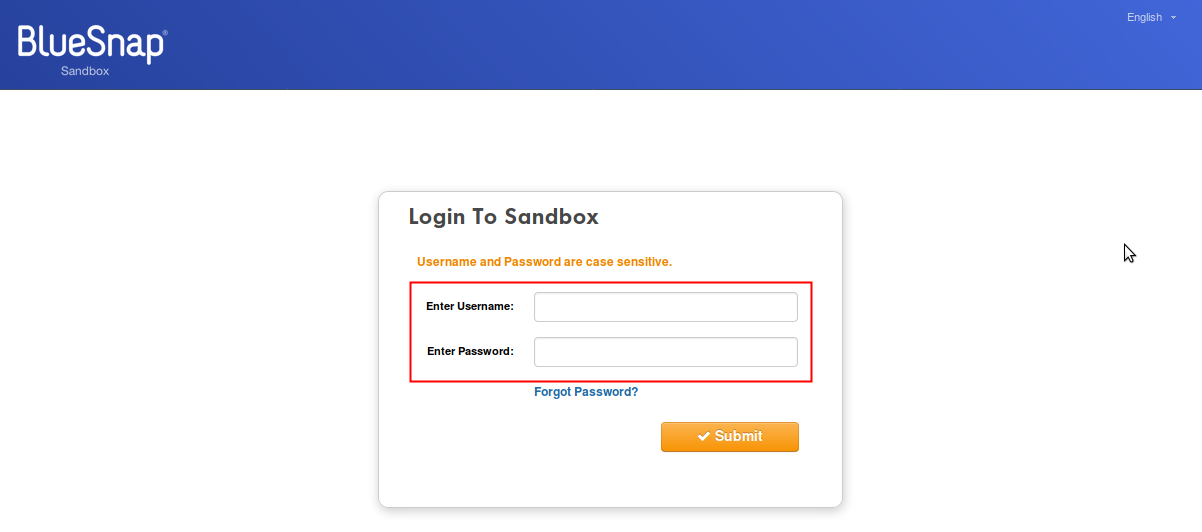1202x532 pixels.
Task: Click the "Login To Sandbox" heading
Action: click(x=503, y=217)
